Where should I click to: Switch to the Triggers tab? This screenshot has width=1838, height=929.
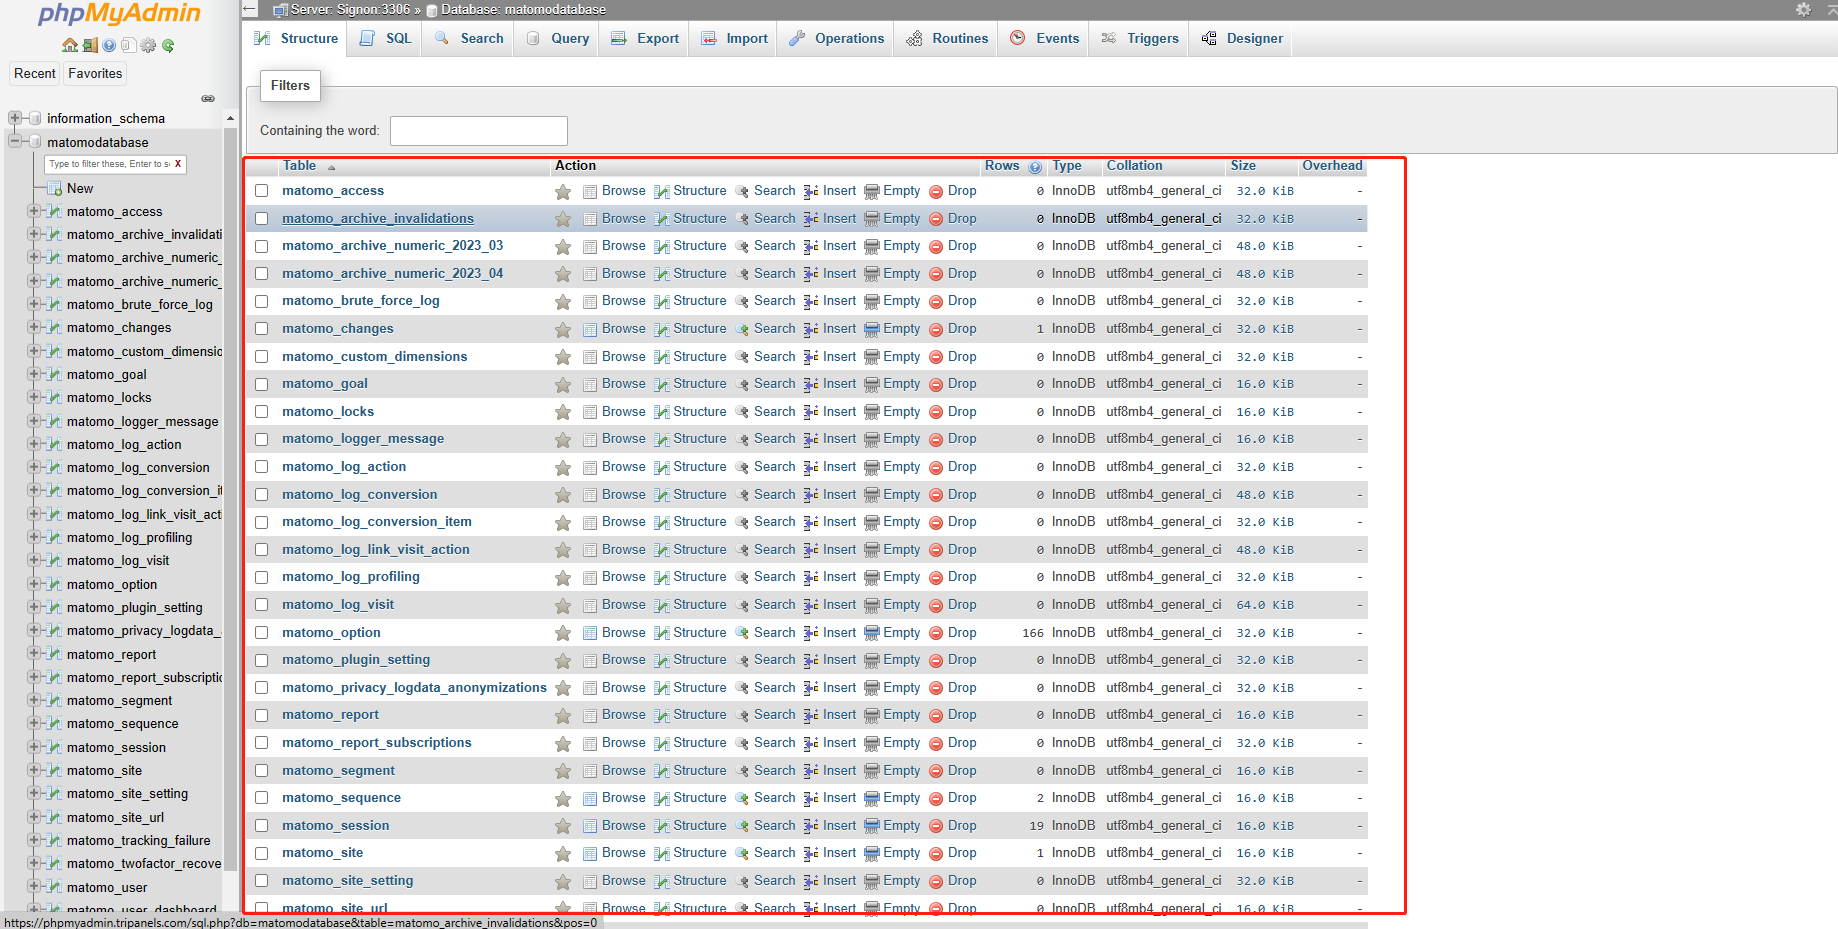[x=1140, y=38]
